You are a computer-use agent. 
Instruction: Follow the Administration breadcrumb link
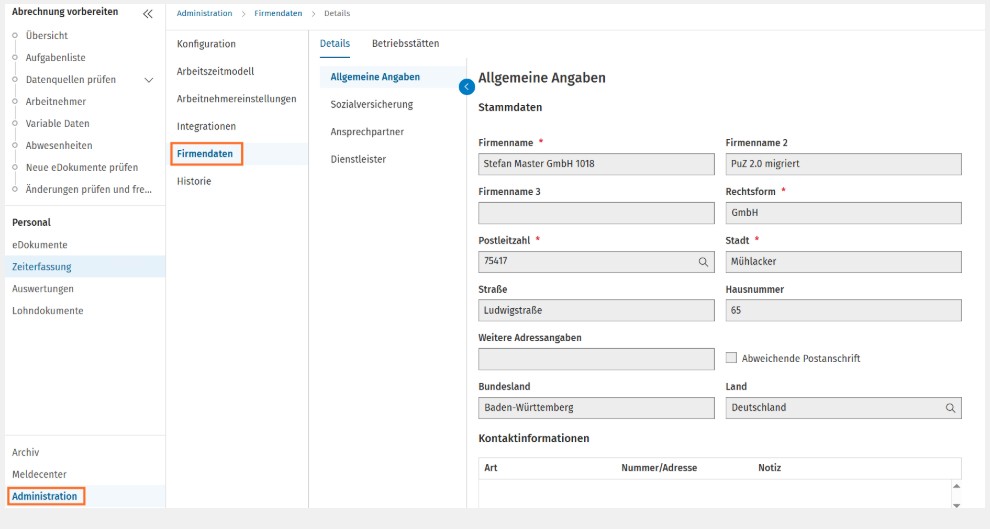tap(205, 13)
